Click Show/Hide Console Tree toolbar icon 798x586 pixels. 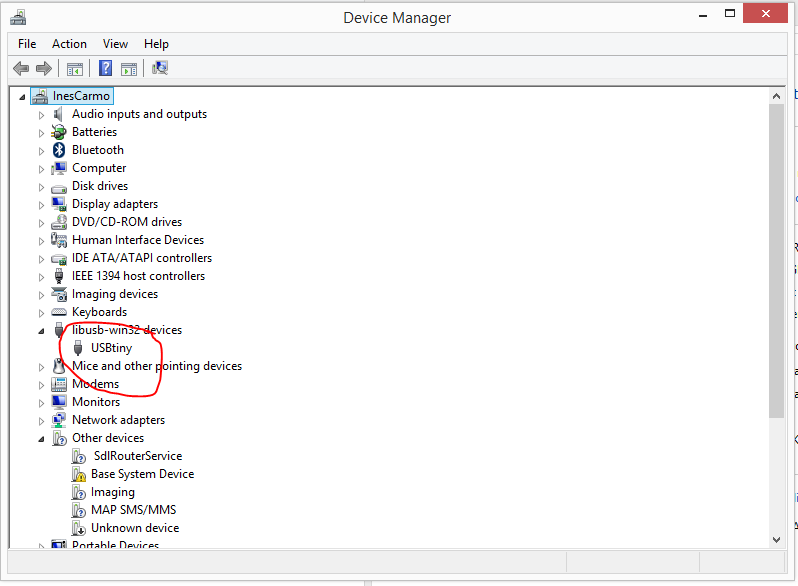75,69
